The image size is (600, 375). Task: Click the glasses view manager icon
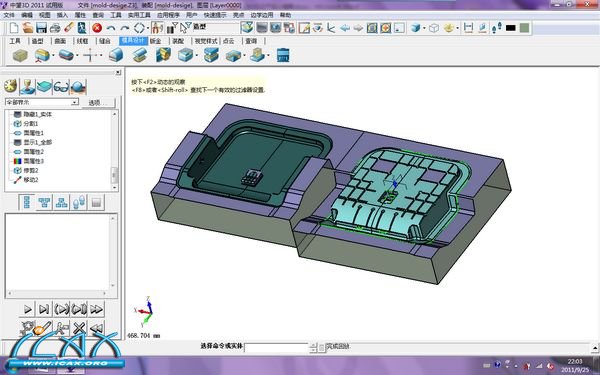61,87
